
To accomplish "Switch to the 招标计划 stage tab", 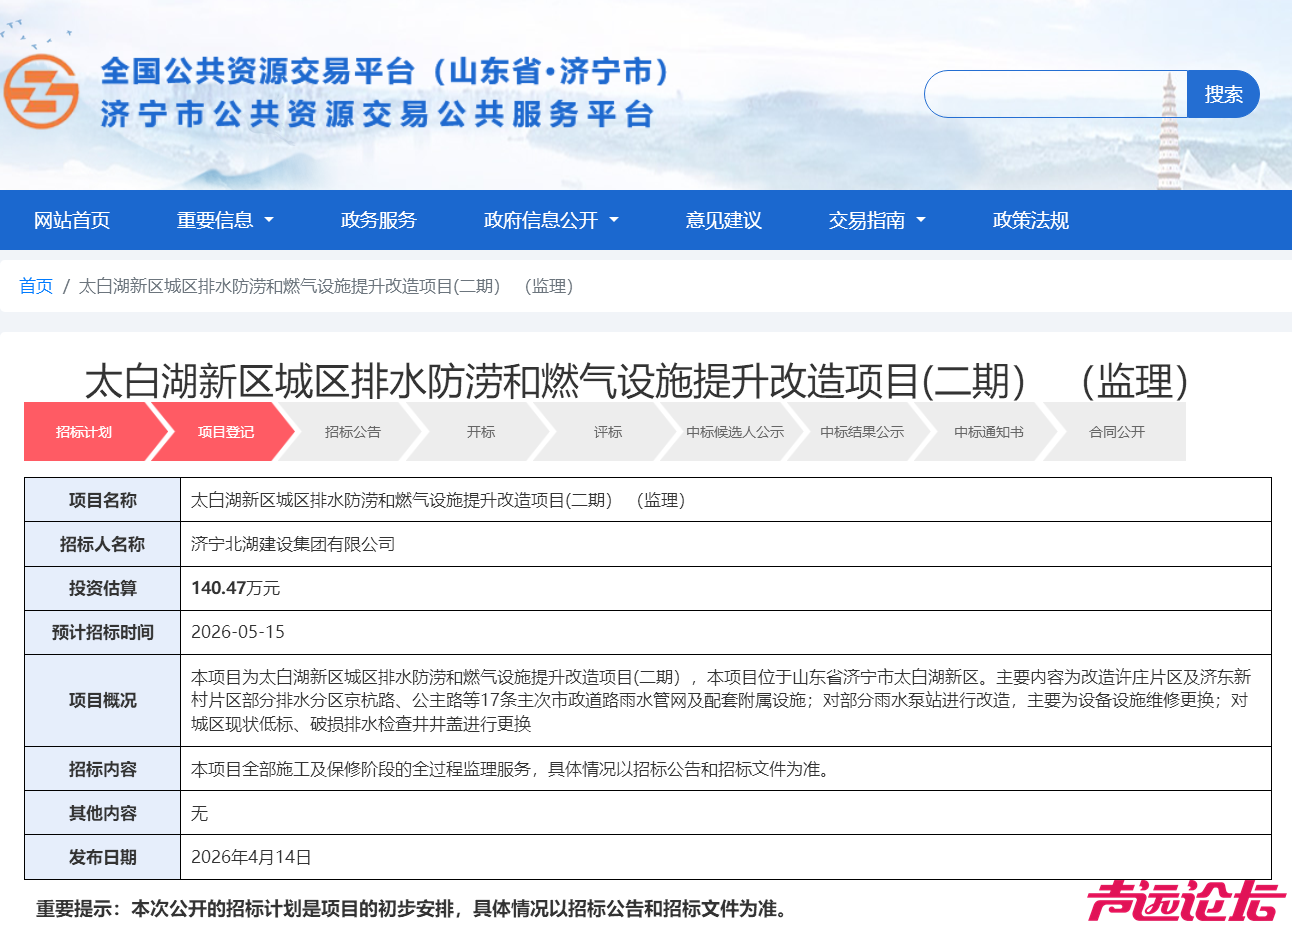I will [x=81, y=432].
